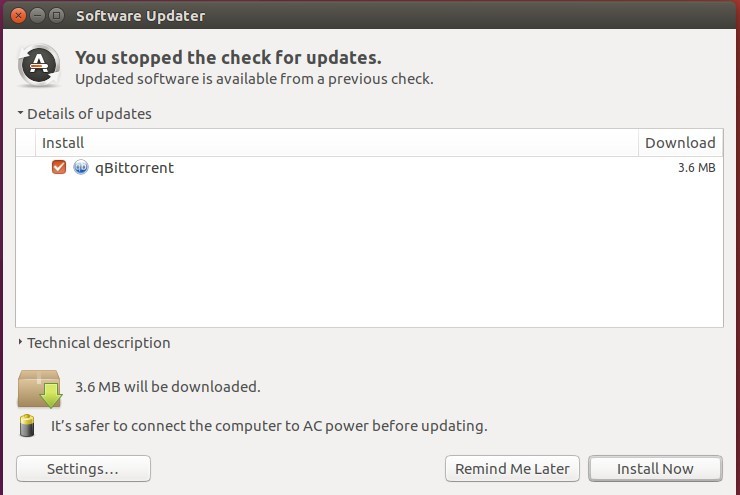
Task: Click the Software Updater title bar text
Action: coord(141,16)
